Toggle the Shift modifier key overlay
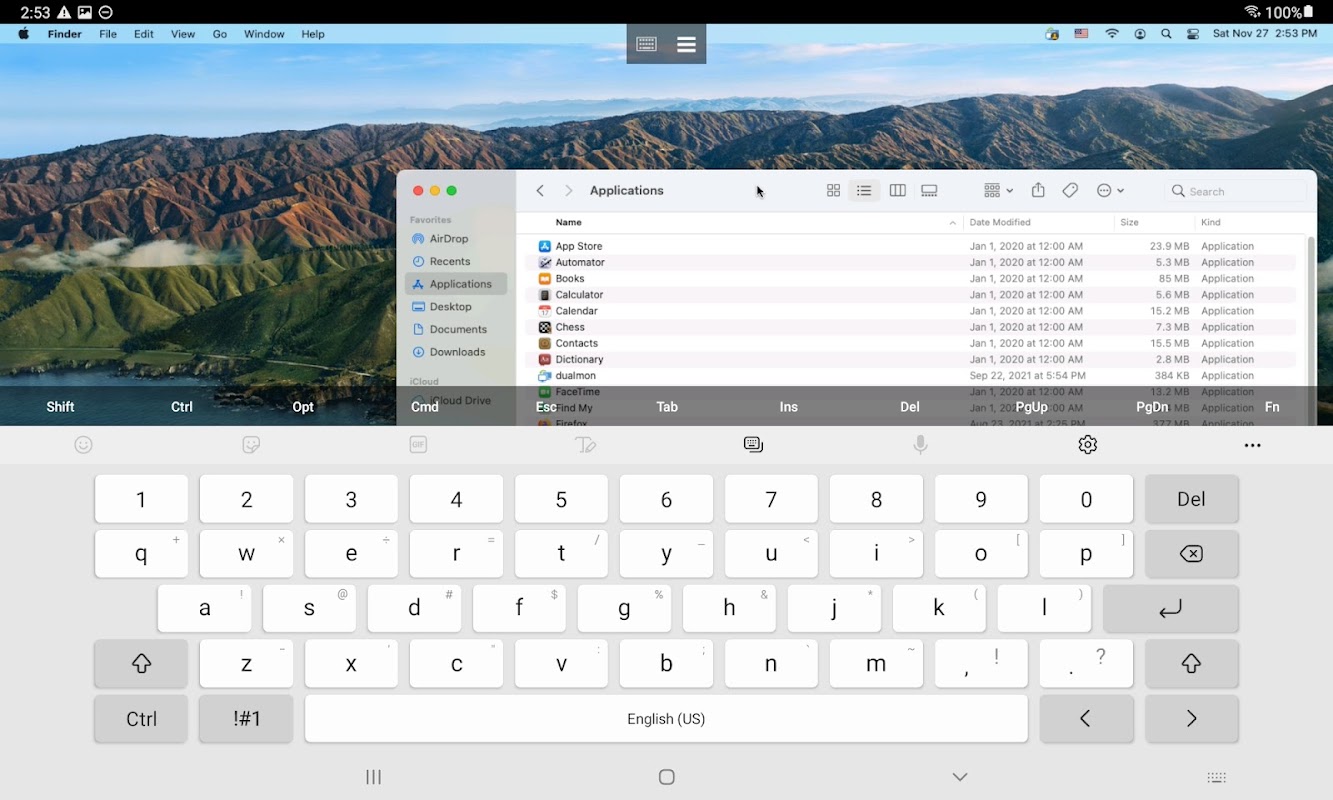The height and width of the screenshot is (800, 1333). tap(60, 407)
